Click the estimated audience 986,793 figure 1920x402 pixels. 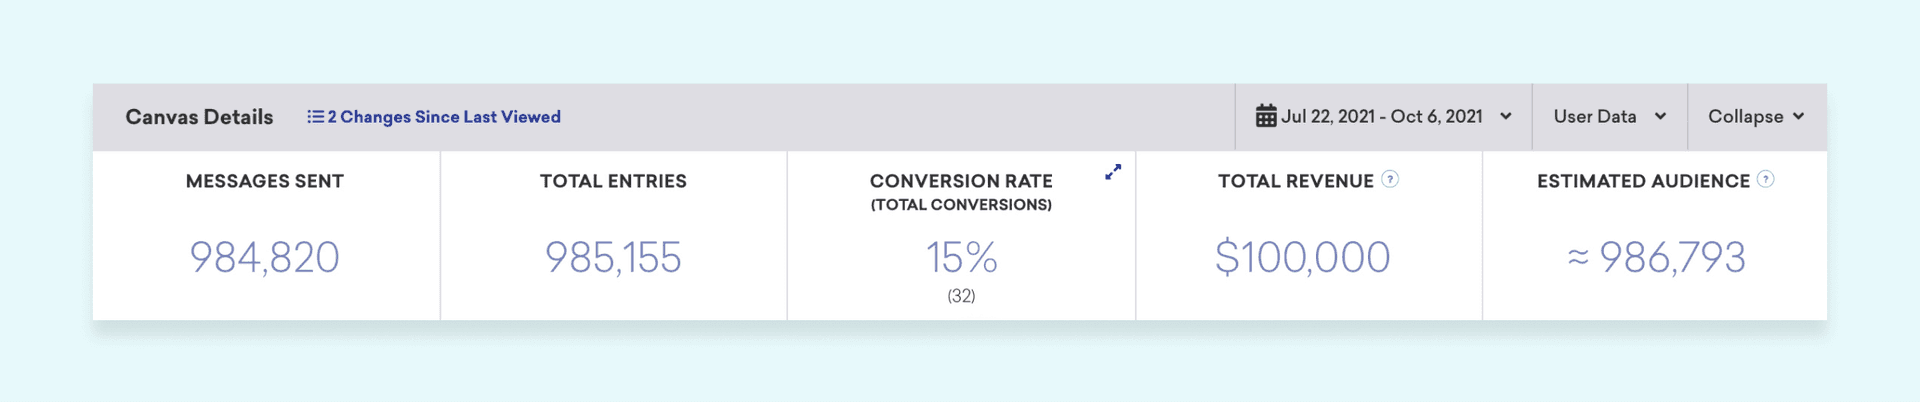pyautogui.click(x=1672, y=258)
